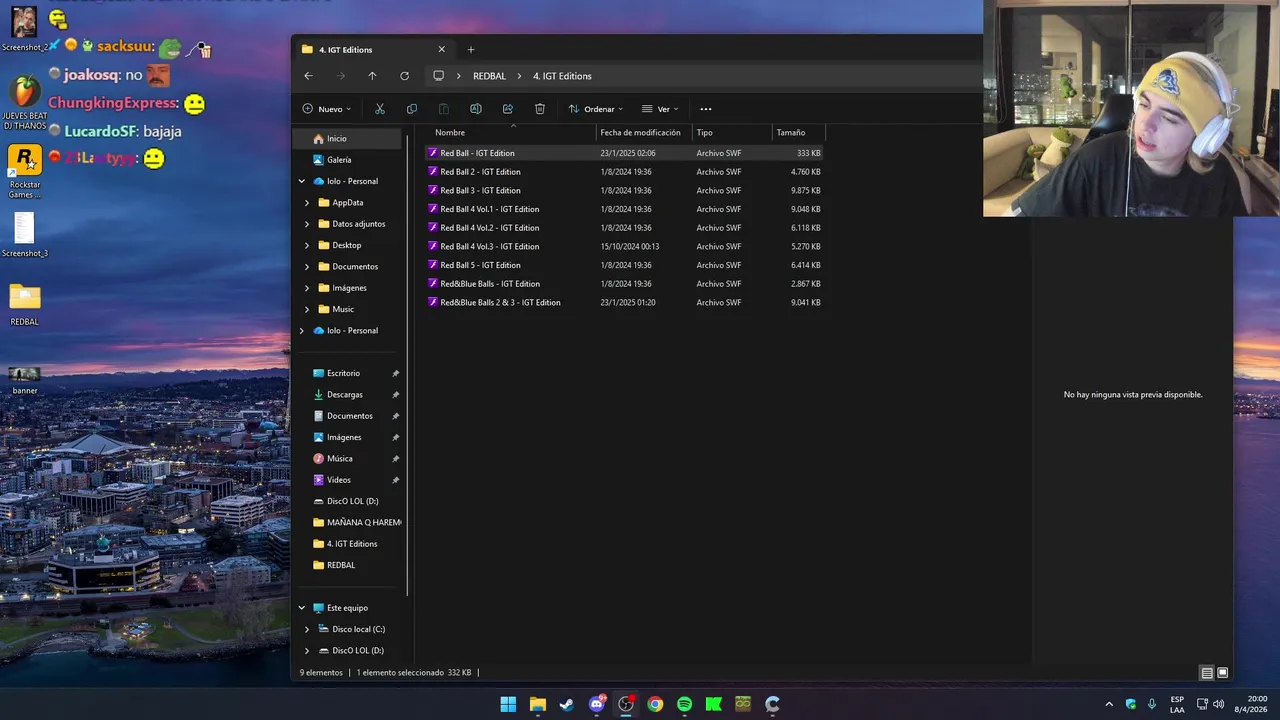Switch to details view icon in status bar
Image resolution: width=1280 pixels, height=720 pixels.
click(1207, 673)
